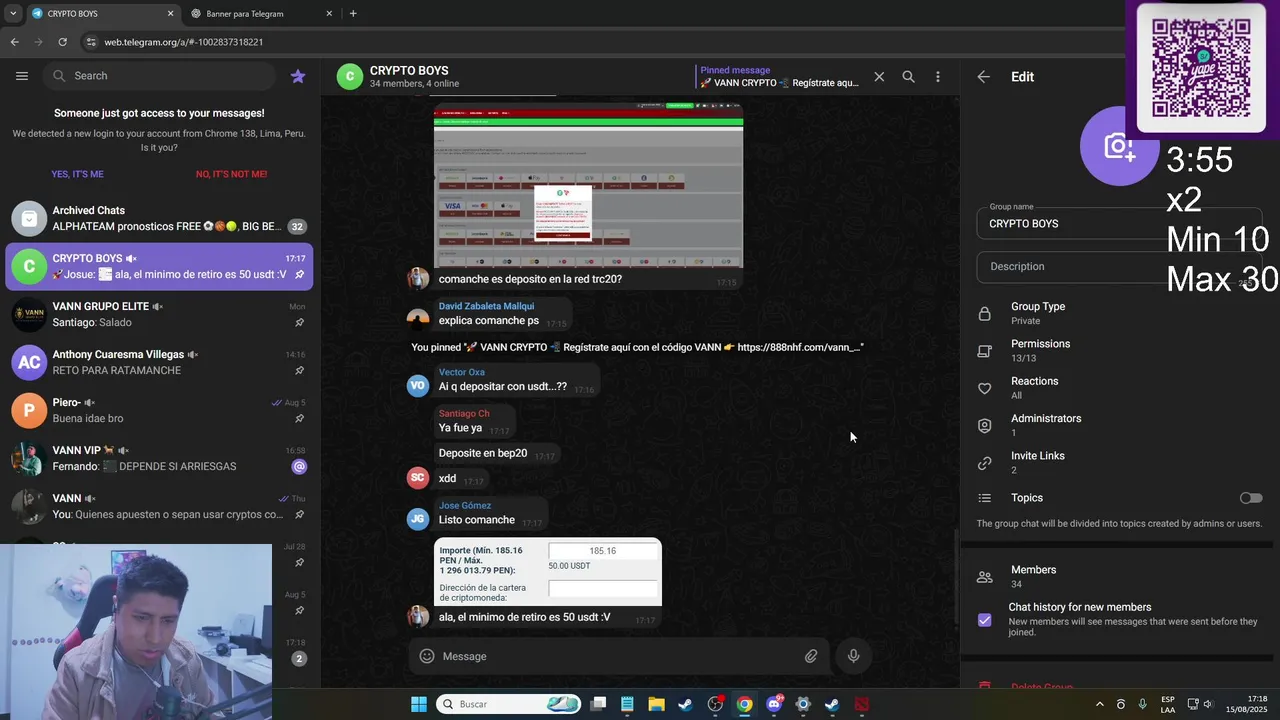
Task: Edit the Group name field
Action: coord(1119,224)
